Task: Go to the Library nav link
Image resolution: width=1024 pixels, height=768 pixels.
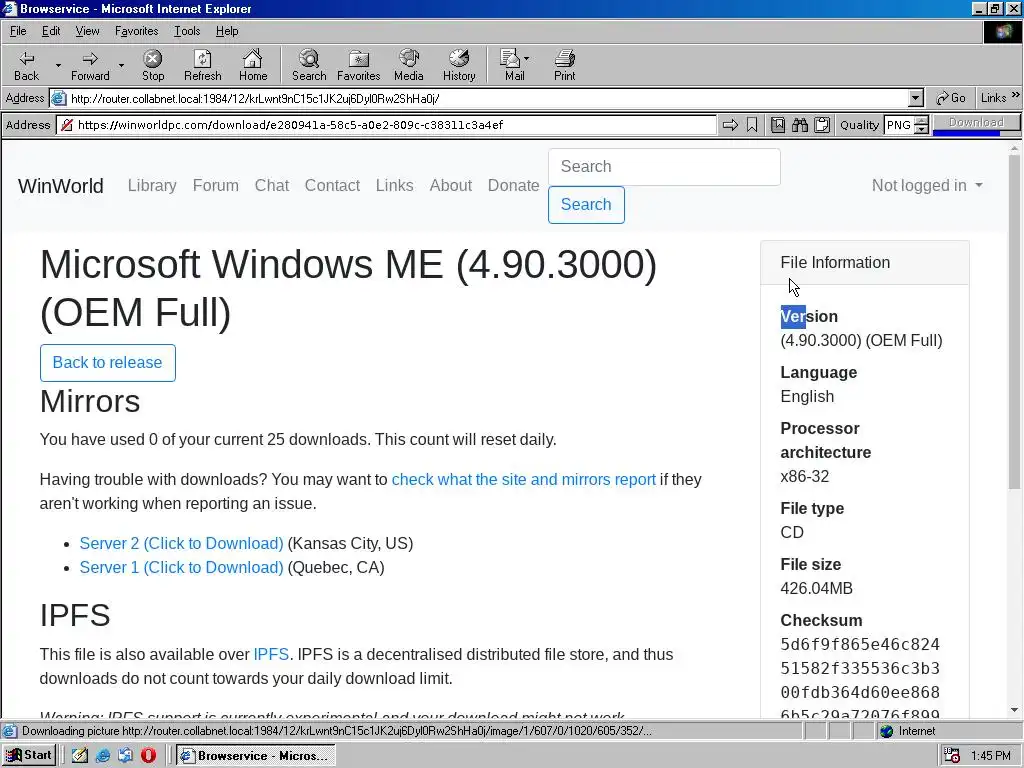Action: pyautogui.click(x=152, y=185)
